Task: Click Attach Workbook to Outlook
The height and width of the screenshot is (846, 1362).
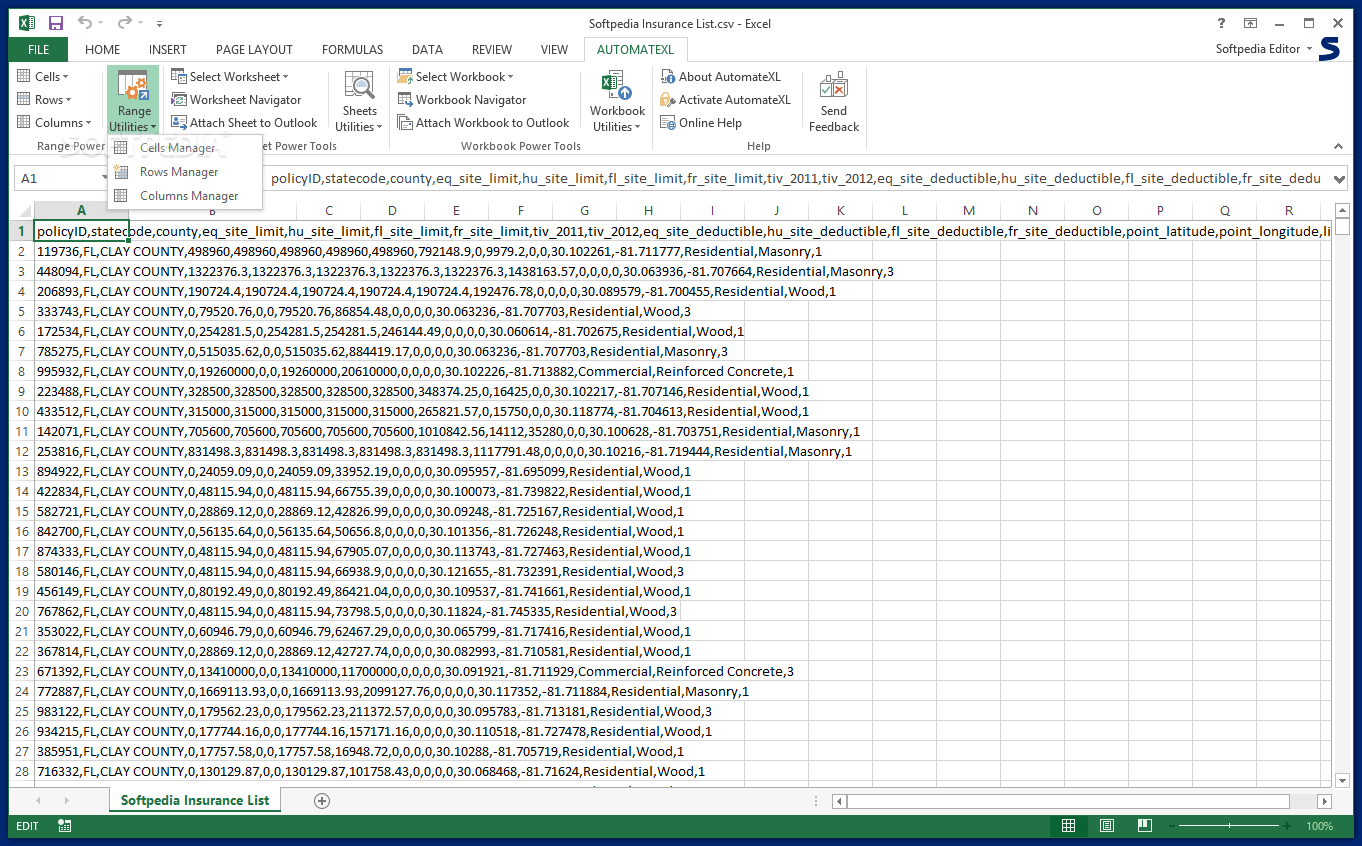Action: tap(483, 123)
